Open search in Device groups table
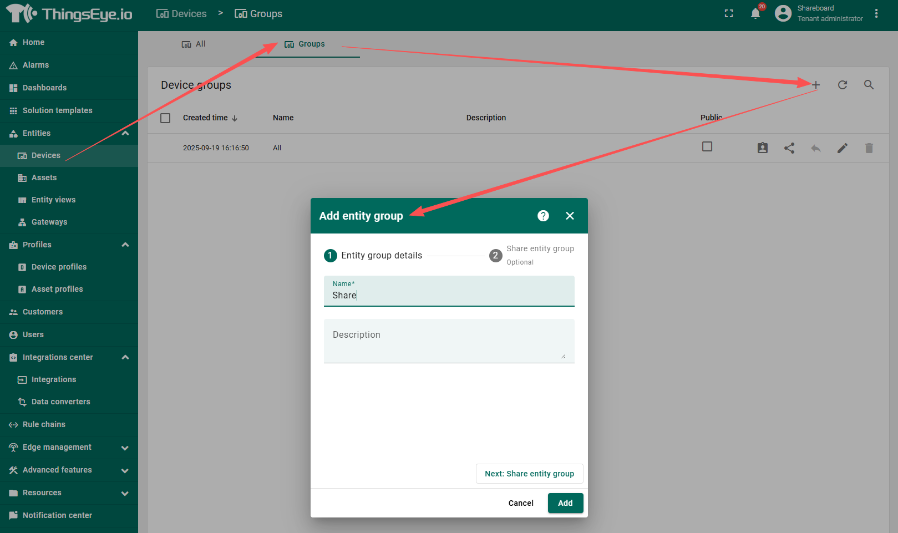Screen dimensions: 898x533 pyautogui.click(x=869, y=85)
